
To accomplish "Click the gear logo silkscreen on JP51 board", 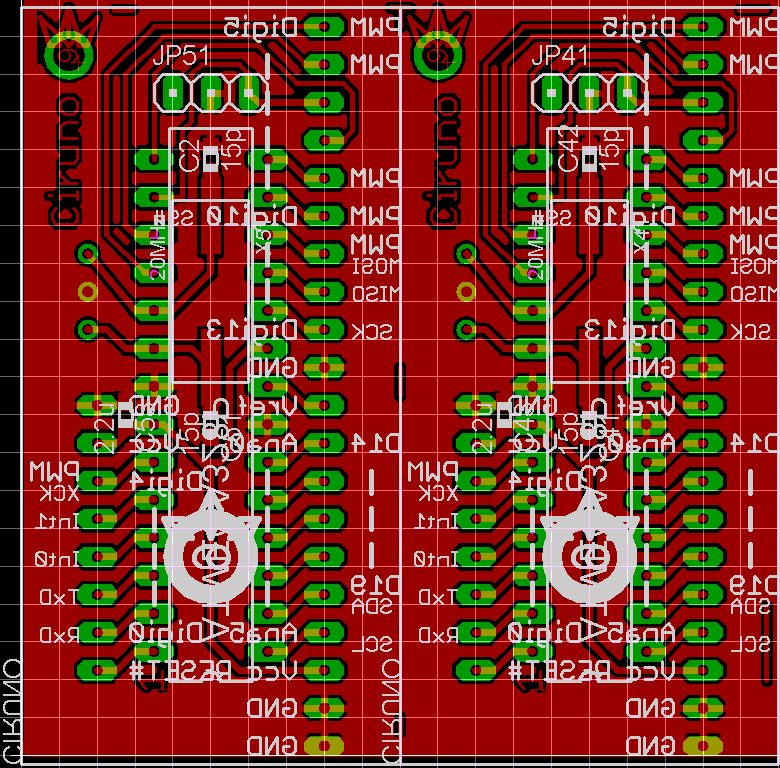I will coord(211,547).
